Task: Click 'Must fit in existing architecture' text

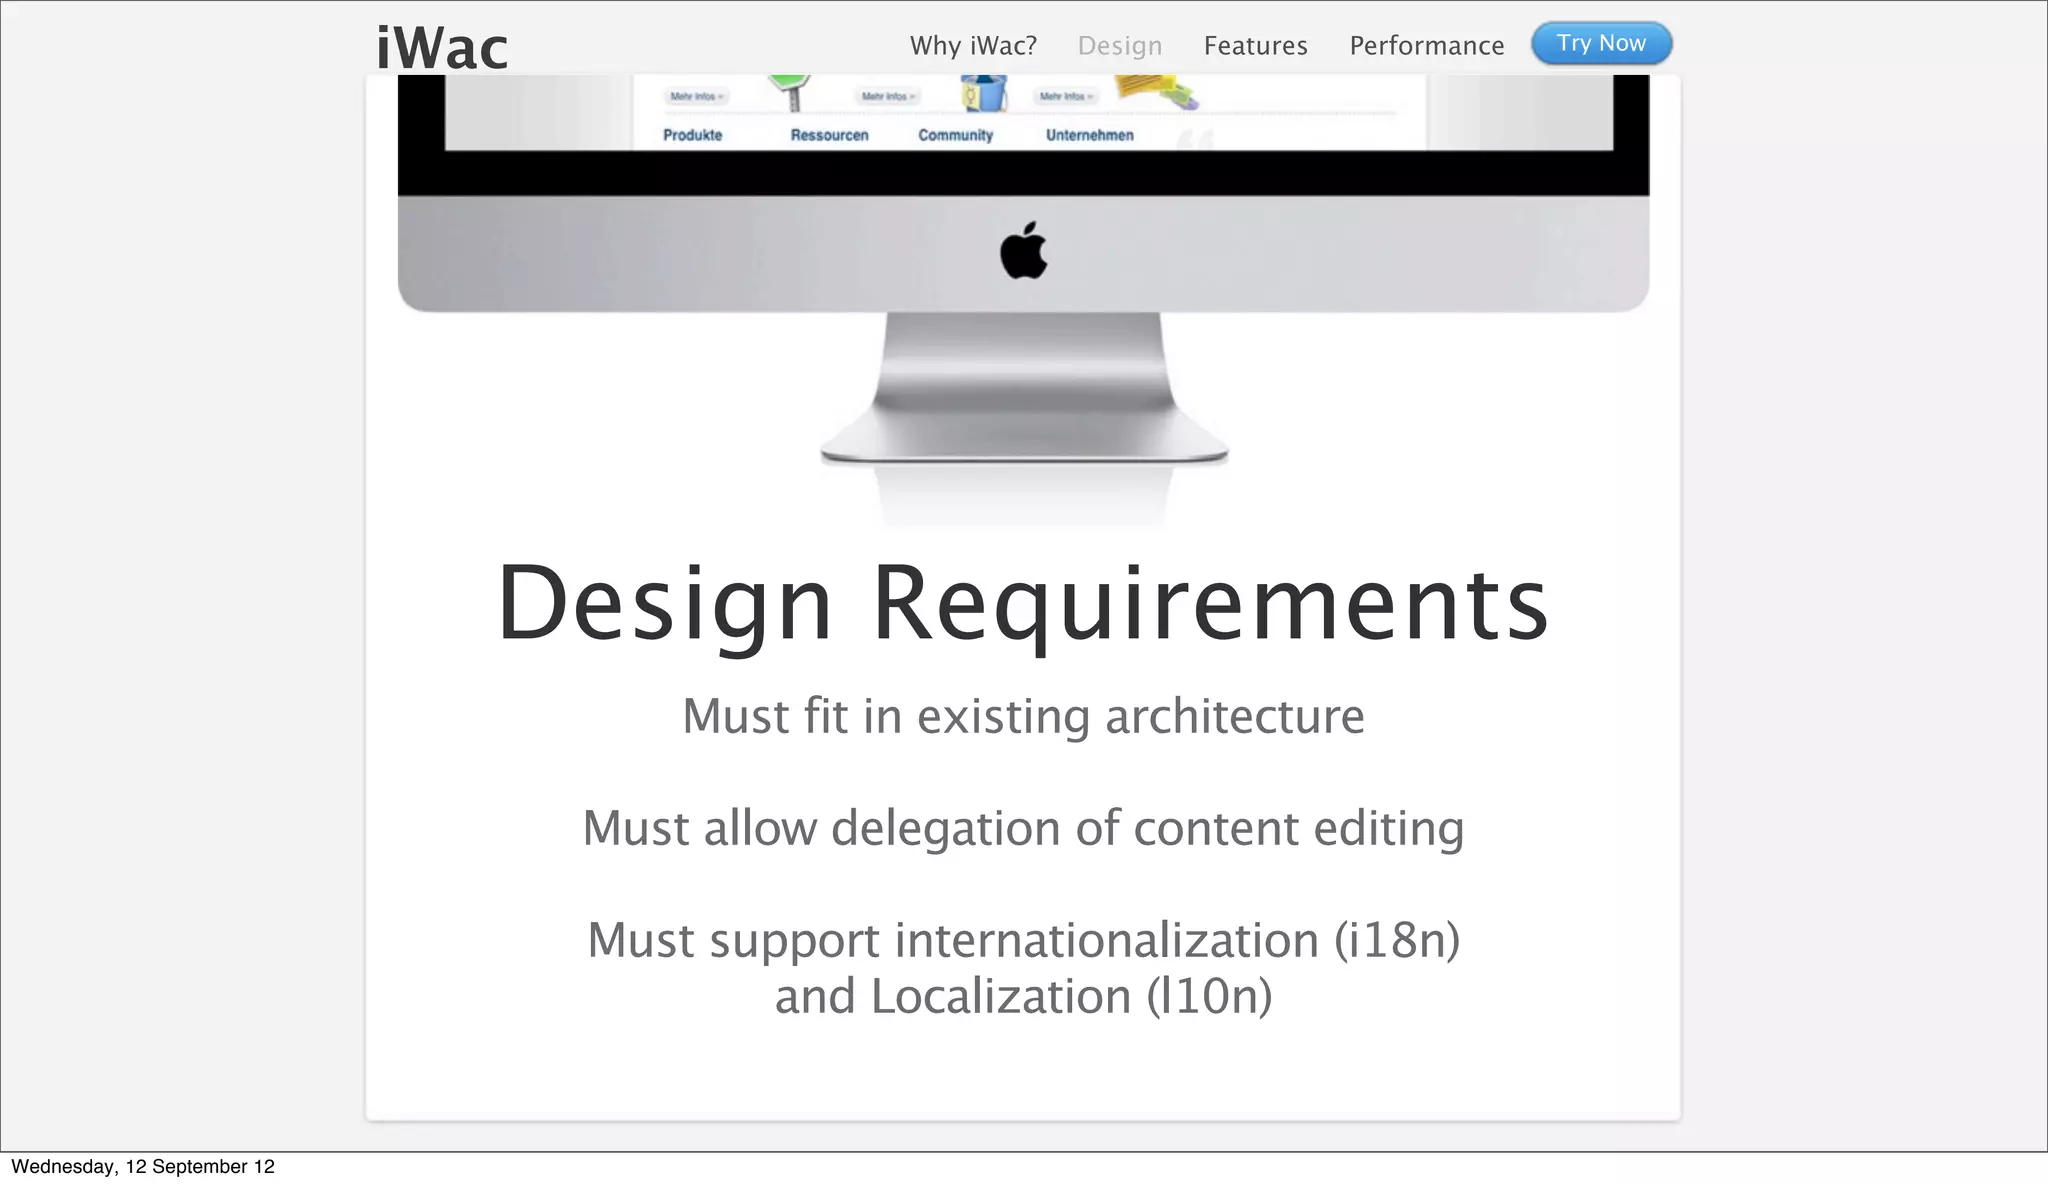Action: point(1023,716)
